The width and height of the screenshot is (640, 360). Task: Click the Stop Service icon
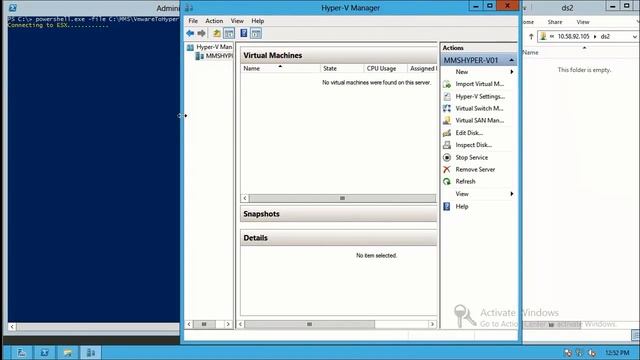click(447, 158)
